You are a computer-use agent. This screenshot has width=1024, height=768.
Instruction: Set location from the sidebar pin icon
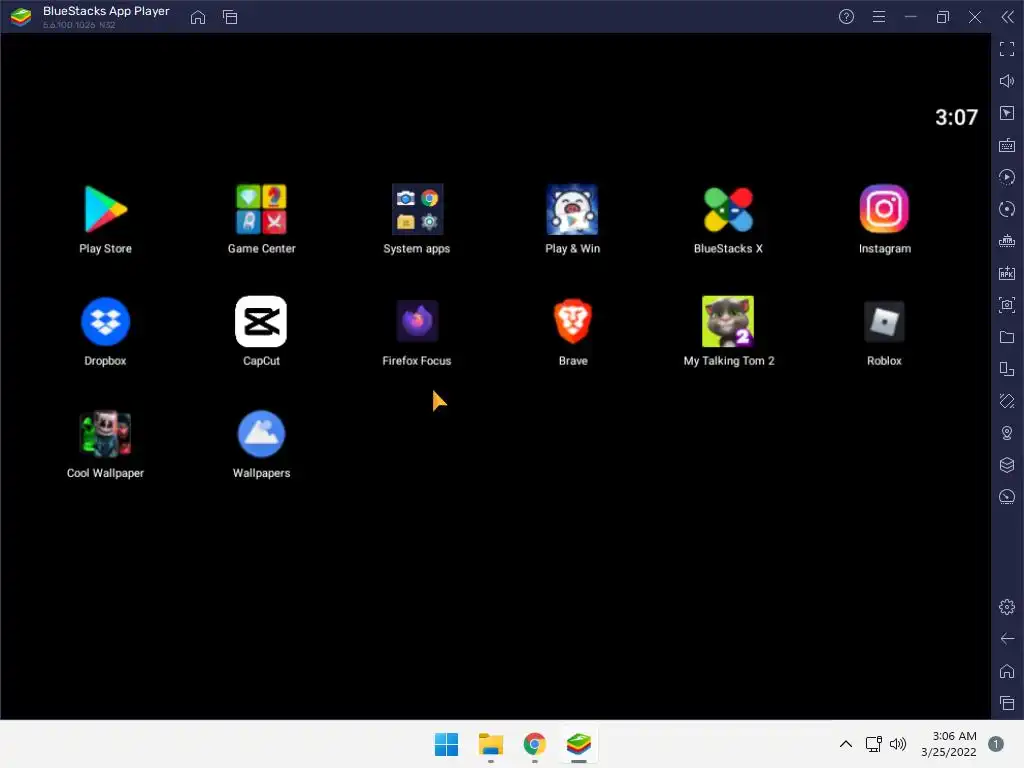click(1007, 433)
